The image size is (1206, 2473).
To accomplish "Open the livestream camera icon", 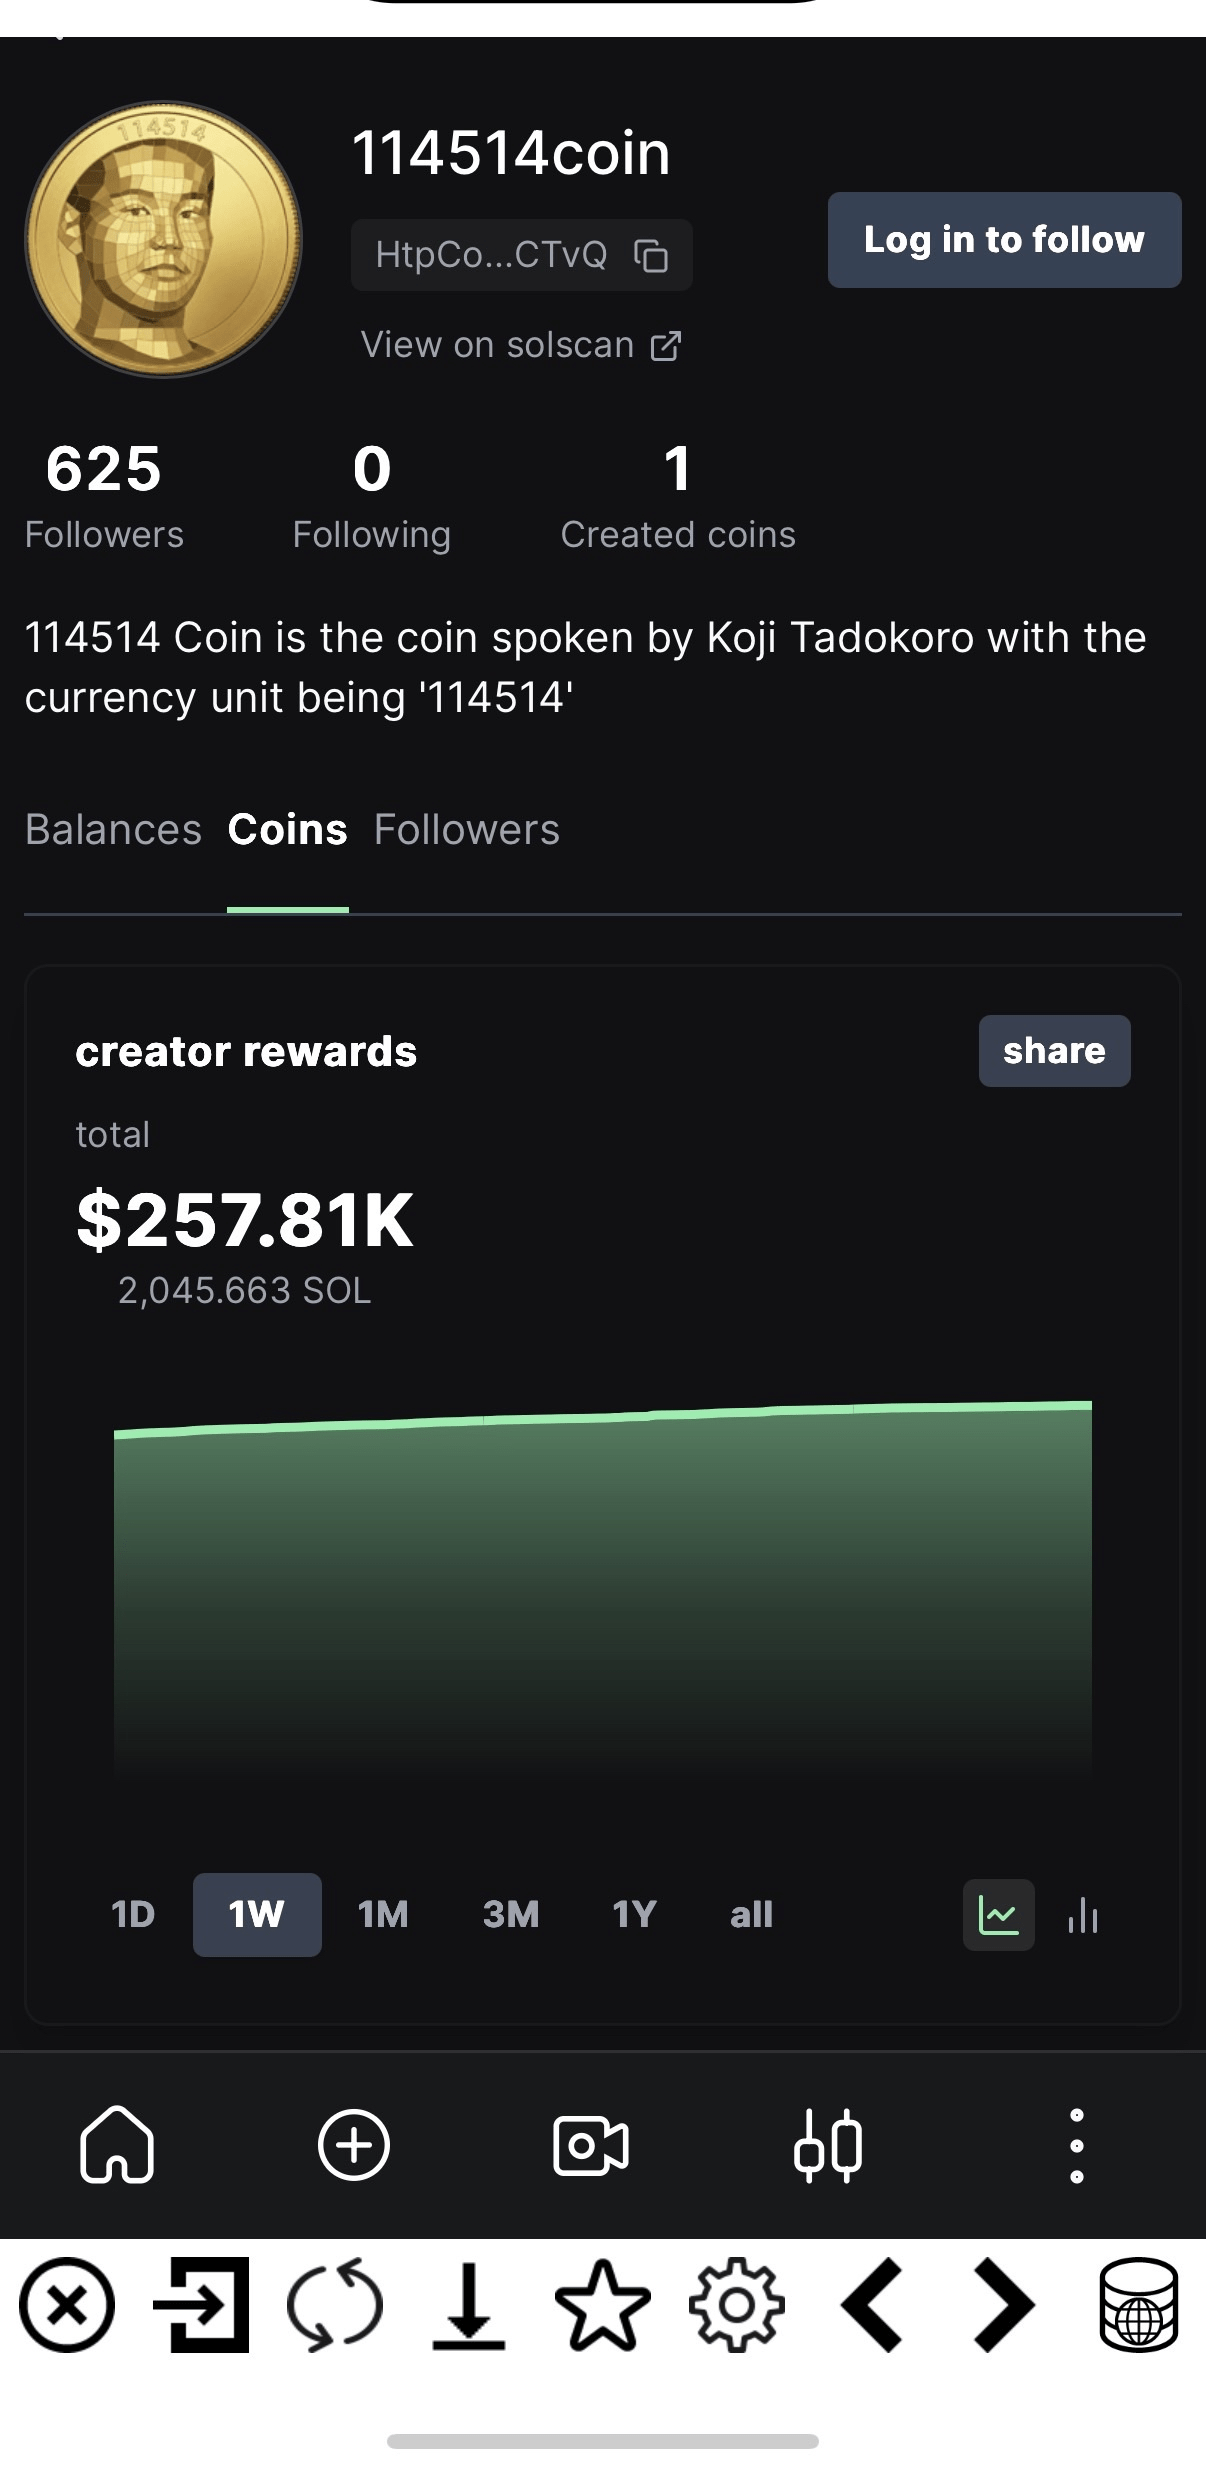I will (590, 2145).
